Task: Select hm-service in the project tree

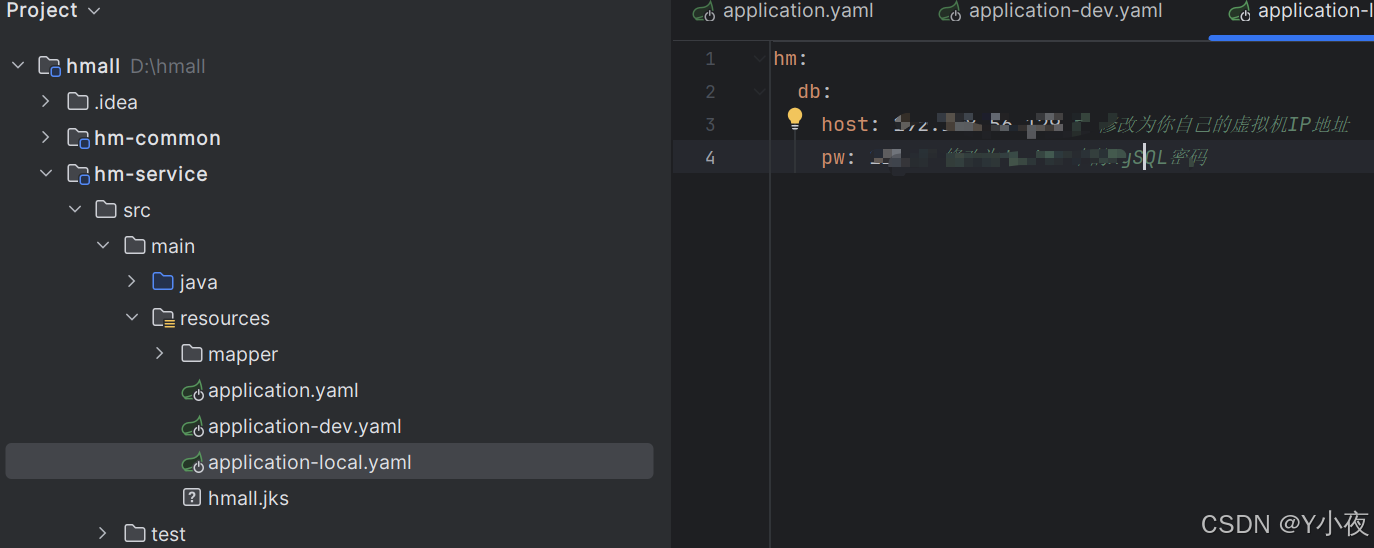Action: 151,174
